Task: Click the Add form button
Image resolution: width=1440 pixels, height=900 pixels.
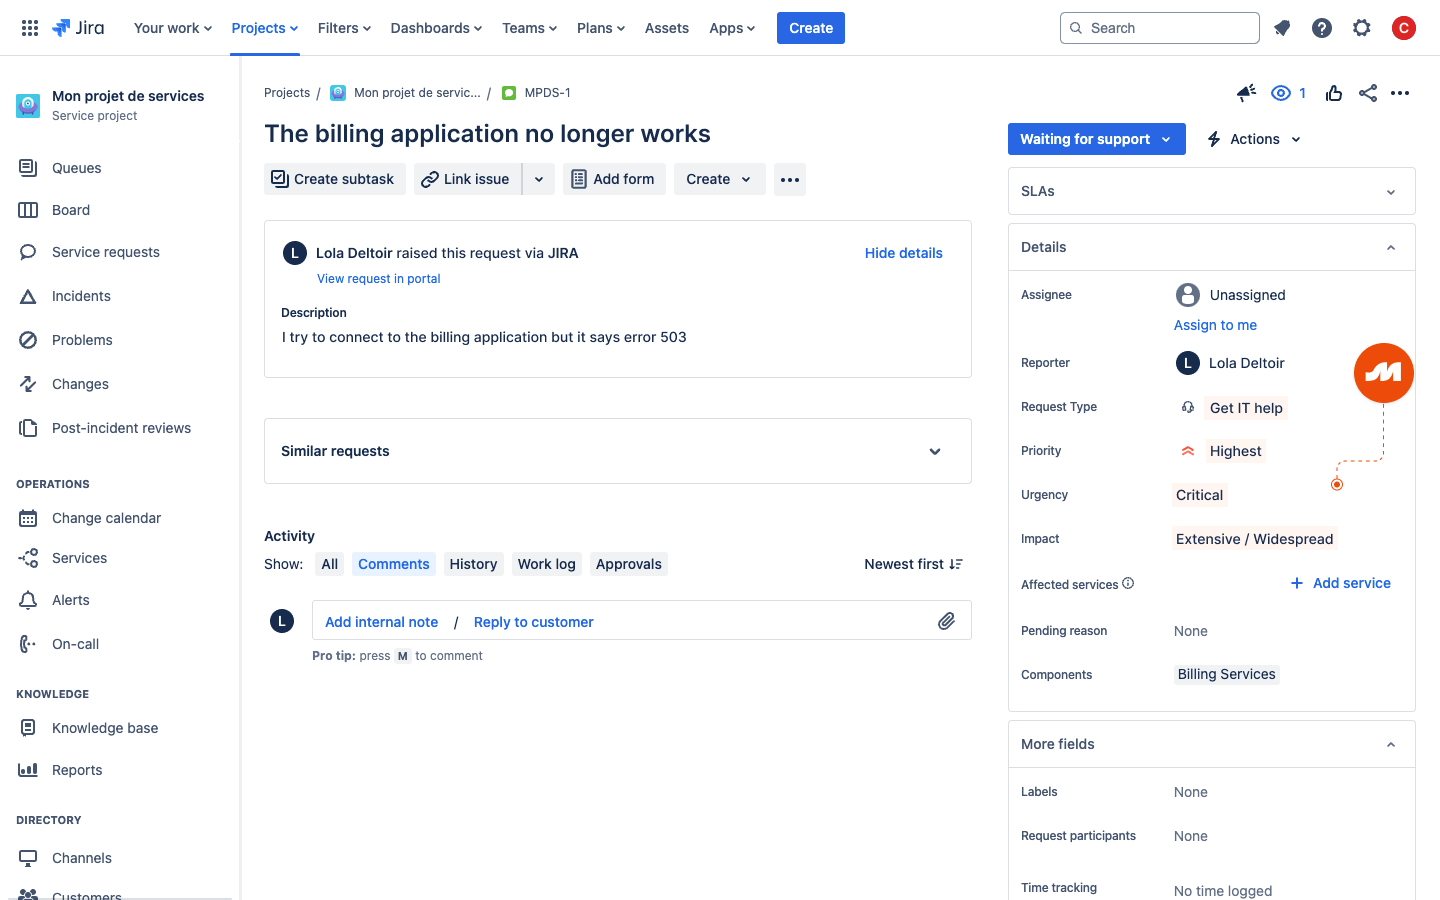Action: [x=614, y=179]
